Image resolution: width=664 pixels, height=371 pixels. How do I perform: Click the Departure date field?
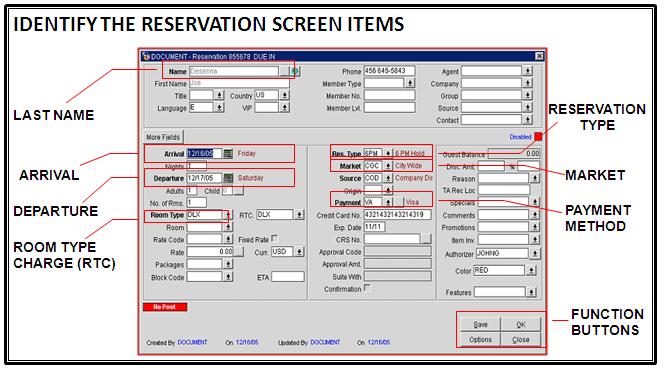(205, 178)
